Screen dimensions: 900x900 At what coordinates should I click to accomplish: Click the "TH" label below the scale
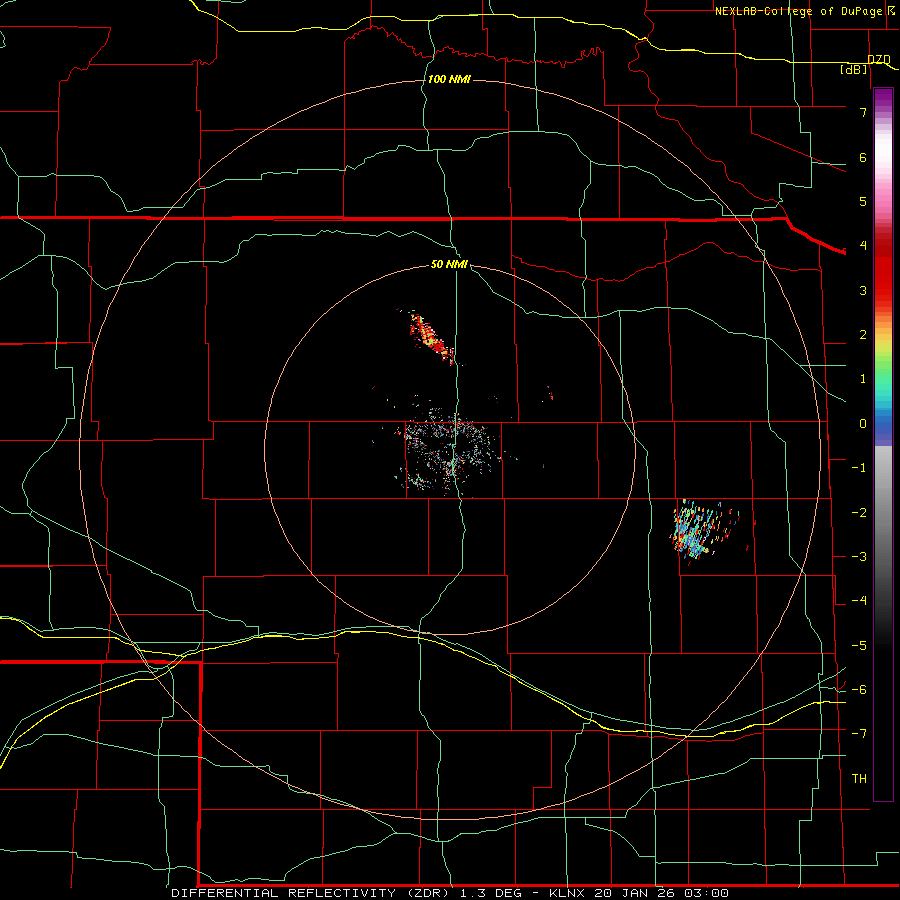[x=859, y=778]
